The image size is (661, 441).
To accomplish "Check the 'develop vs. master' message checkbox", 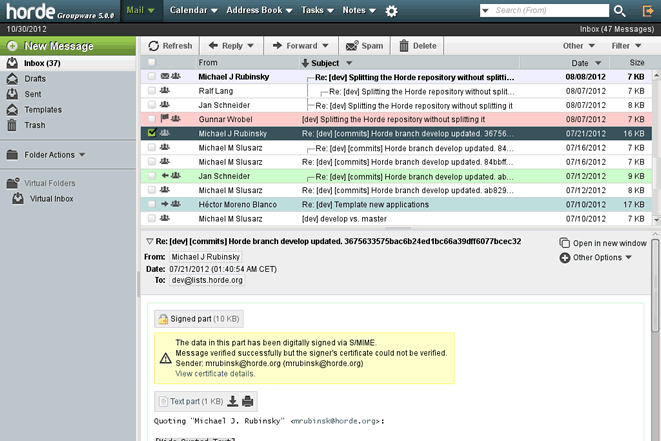I will pyautogui.click(x=152, y=218).
